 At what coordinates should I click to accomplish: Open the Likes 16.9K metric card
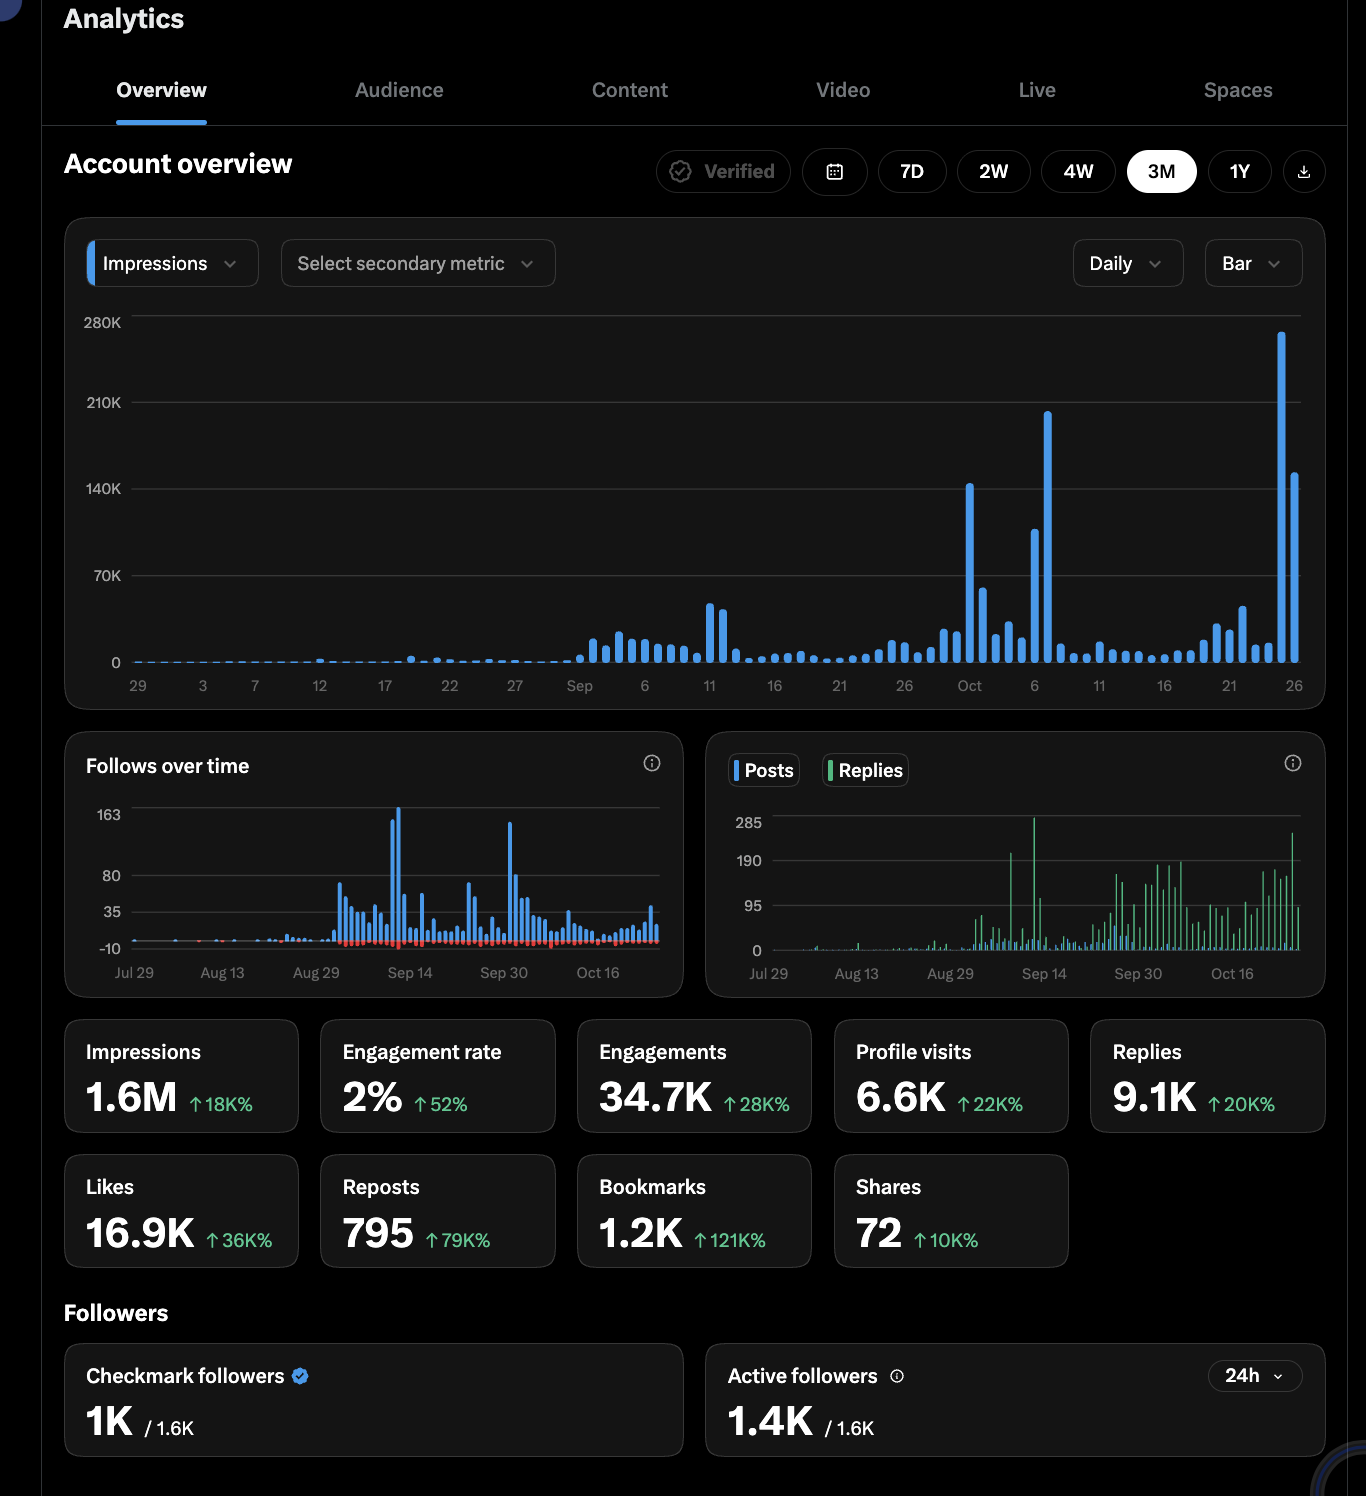coord(181,1211)
